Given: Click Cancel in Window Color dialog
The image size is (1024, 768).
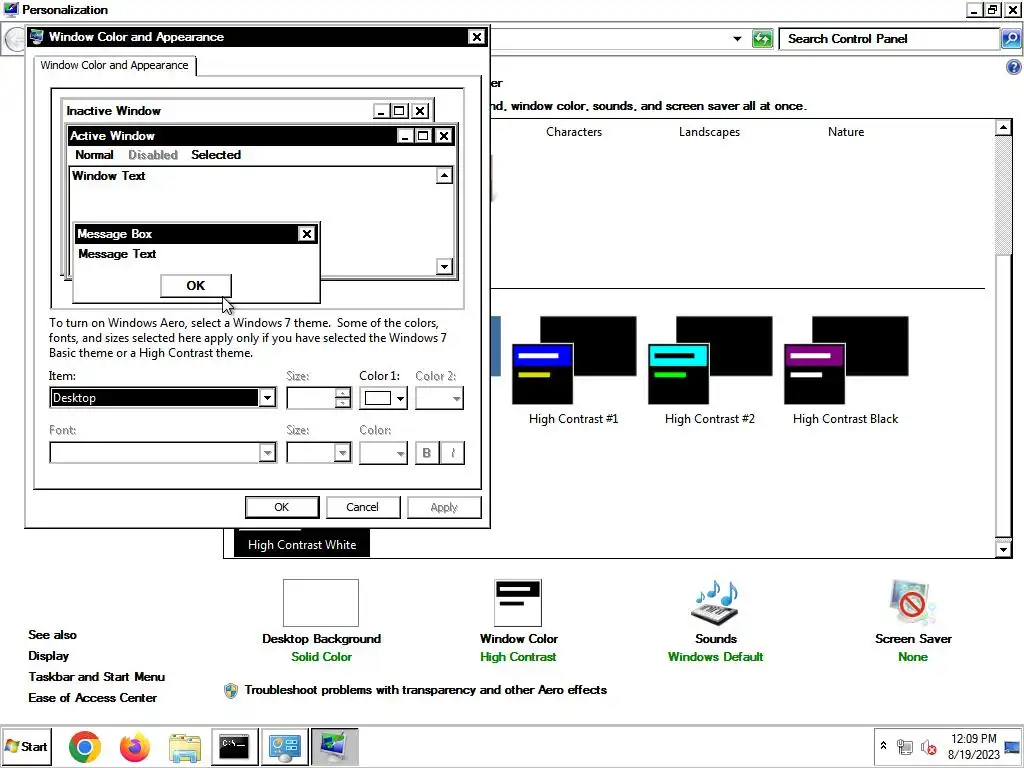Looking at the screenshot, I should coord(362,507).
